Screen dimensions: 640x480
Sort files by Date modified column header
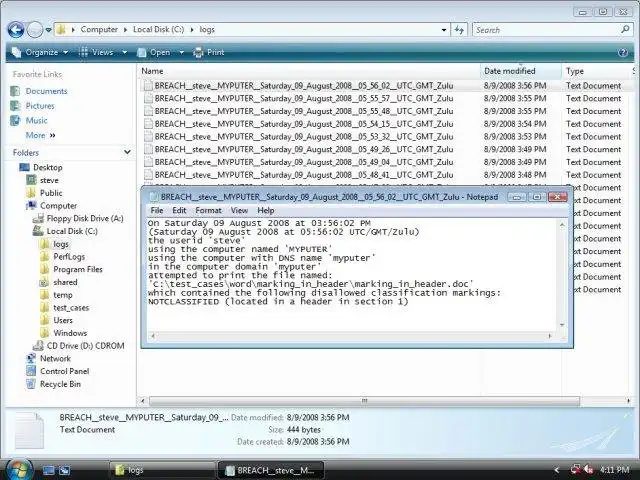point(521,71)
